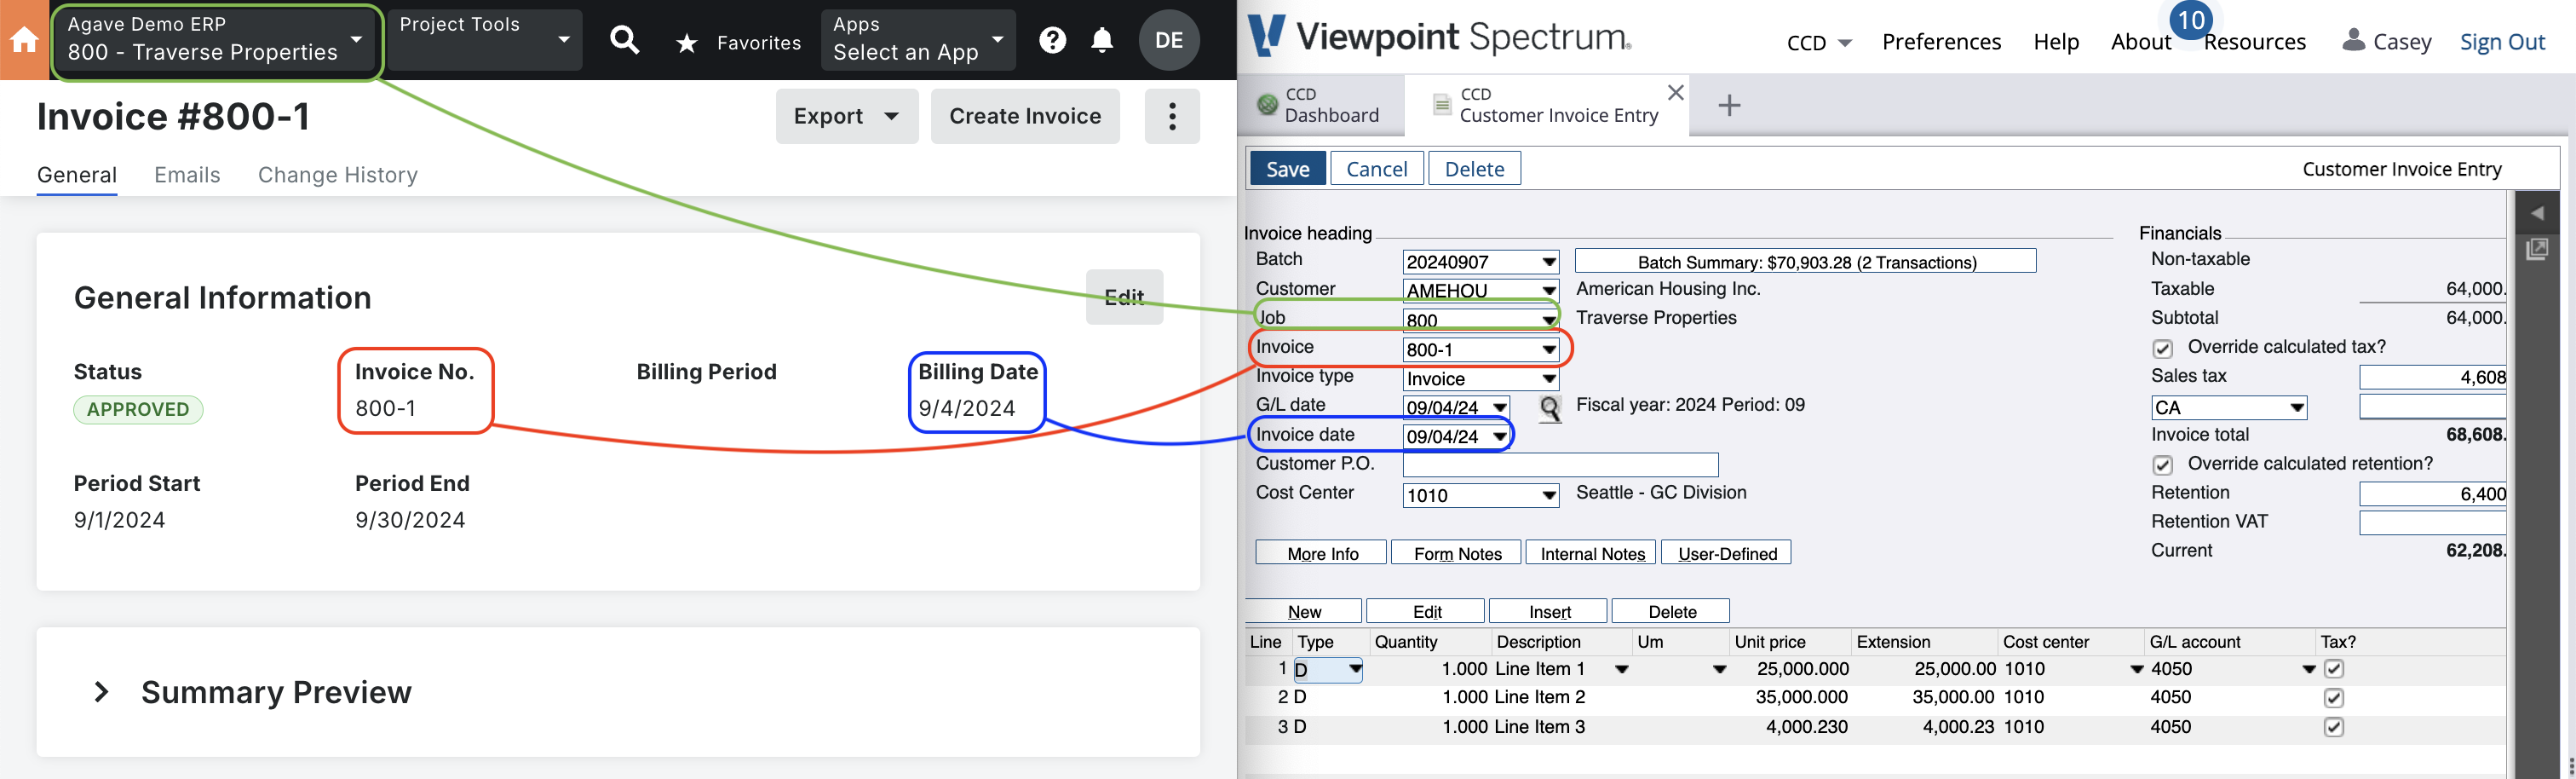The width and height of the screenshot is (2576, 779).
Task: Switch to the General tab
Action: click(x=77, y=175)
